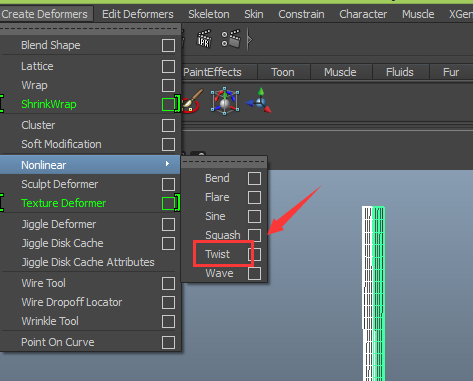Viewport: 473px width, 381px height.
Task: Open the Skeleton menu
Action: pyautogui.click(x=209, y=14)
